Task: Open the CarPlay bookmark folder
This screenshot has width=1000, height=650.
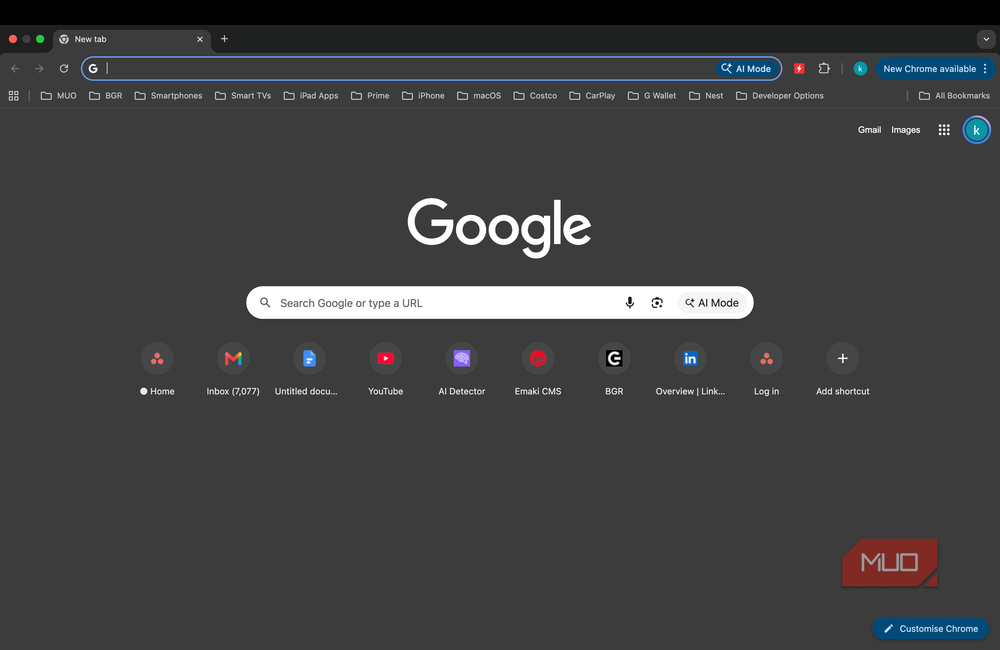Action: coord(592,96)
